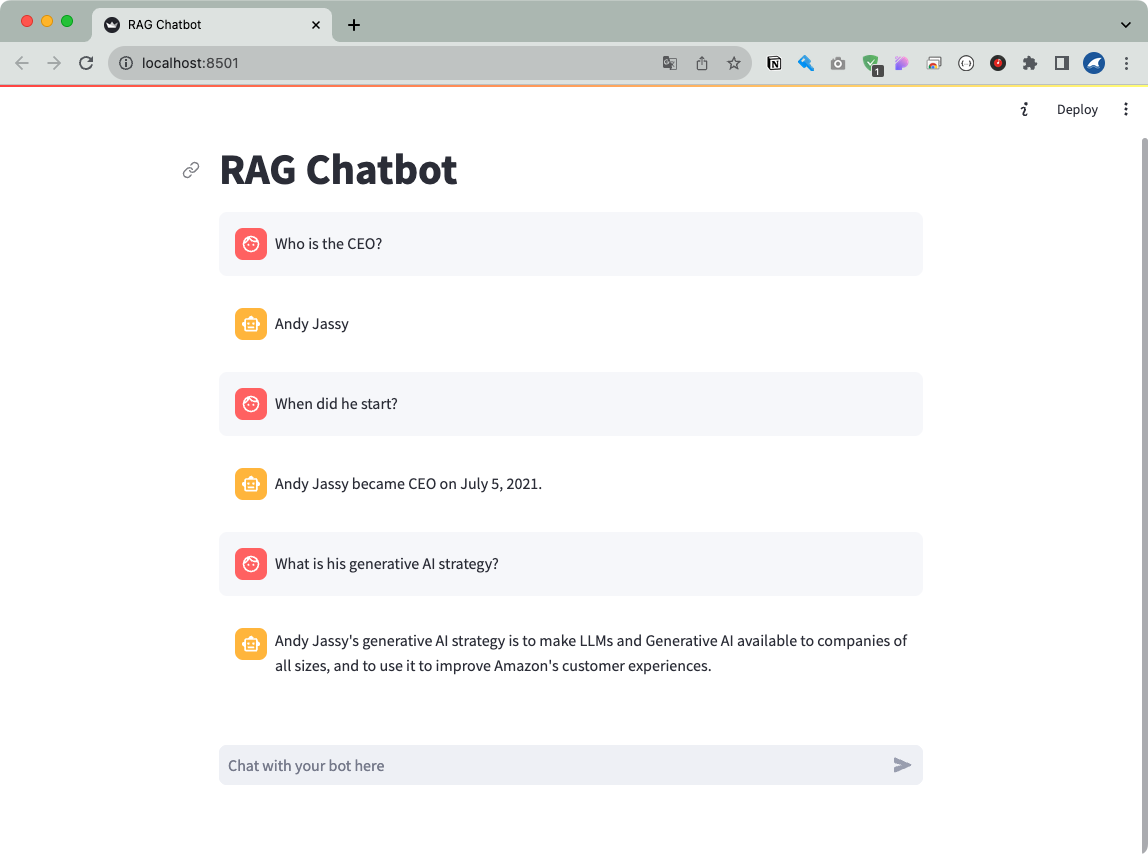Click the purple gradient extension icon
This screenshot has height=855, width=1148.
[x=902, y=63]
